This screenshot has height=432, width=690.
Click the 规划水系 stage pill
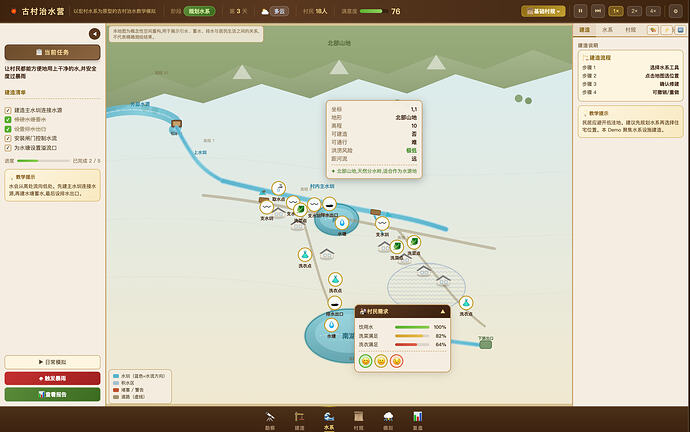tap(199, 11)
